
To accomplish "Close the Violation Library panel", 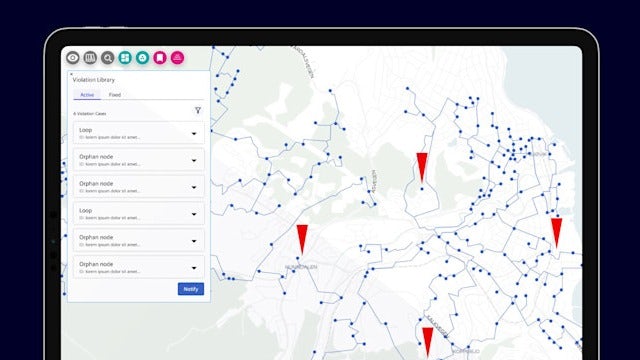I will (71, 74).
